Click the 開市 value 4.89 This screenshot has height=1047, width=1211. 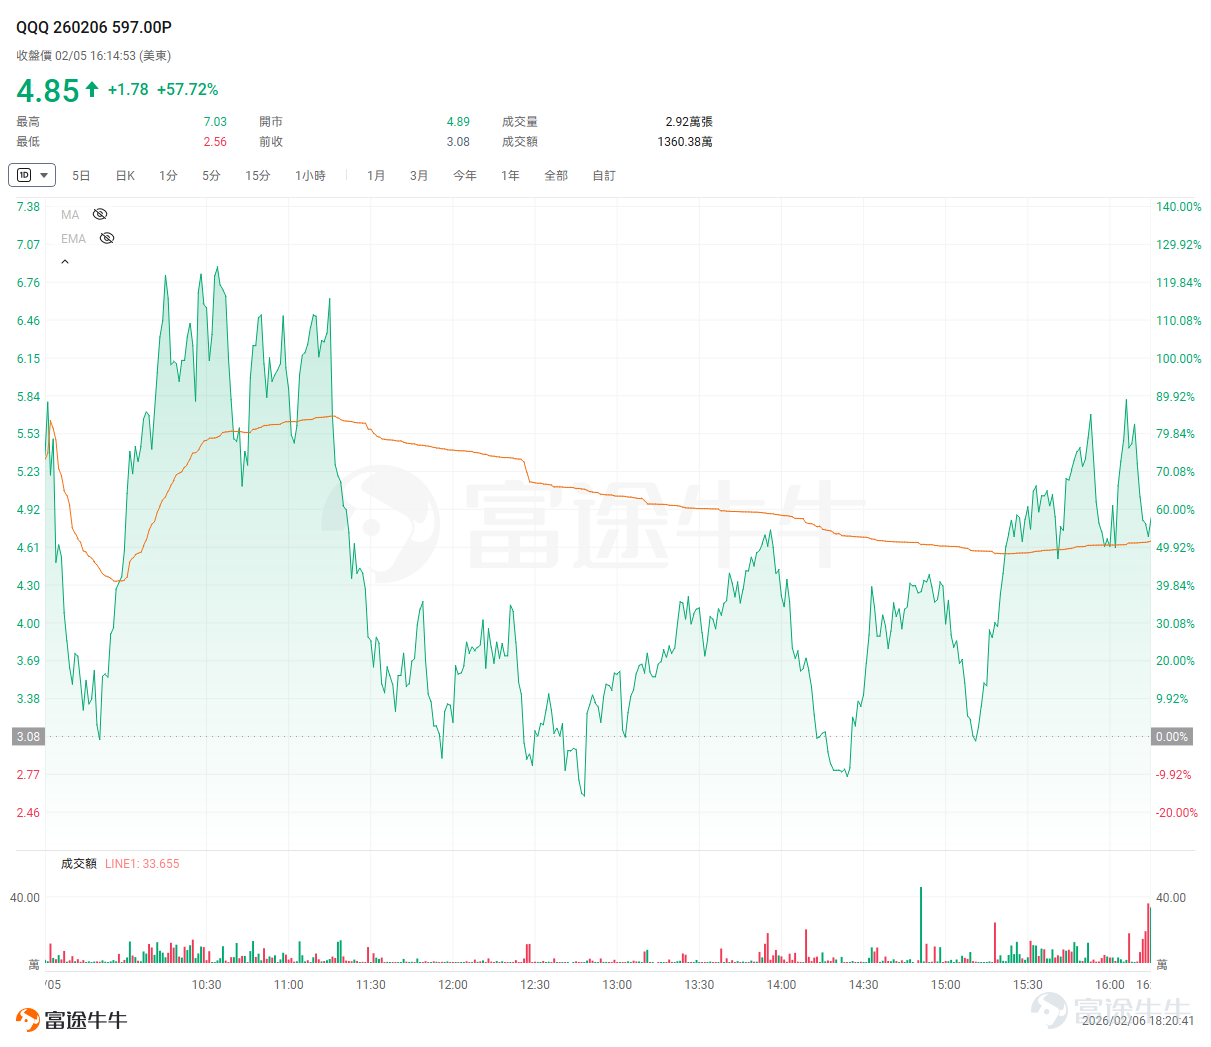click(x=458, y=122)
